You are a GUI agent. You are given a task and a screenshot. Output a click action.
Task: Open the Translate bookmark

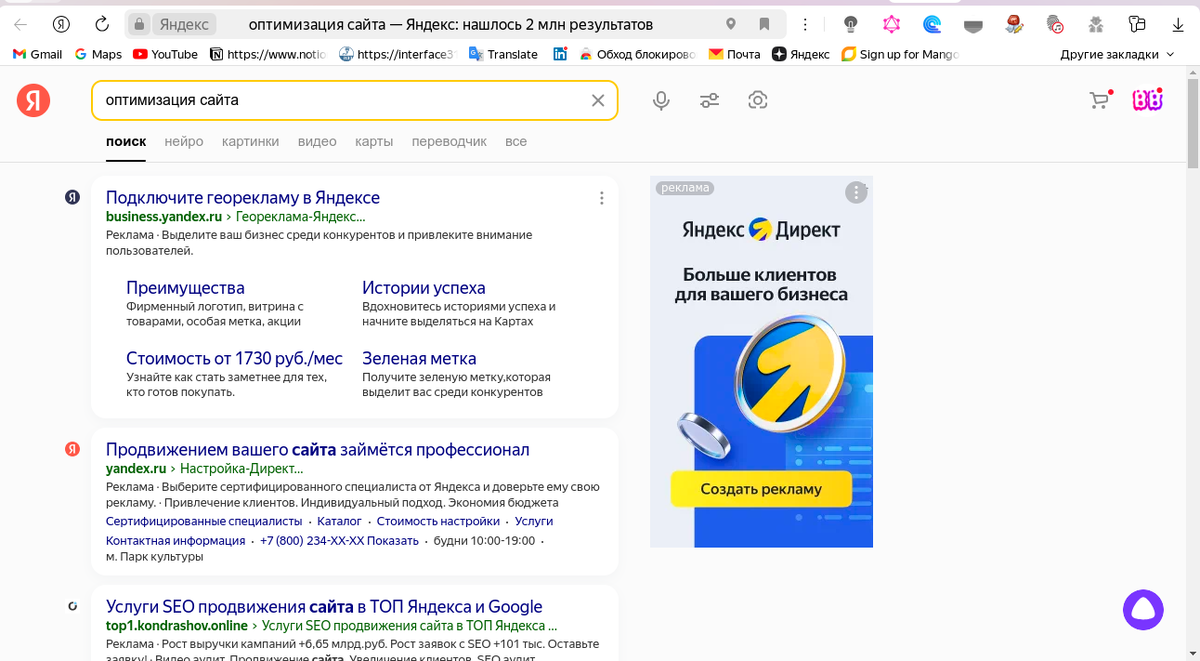tap(504, 54)
